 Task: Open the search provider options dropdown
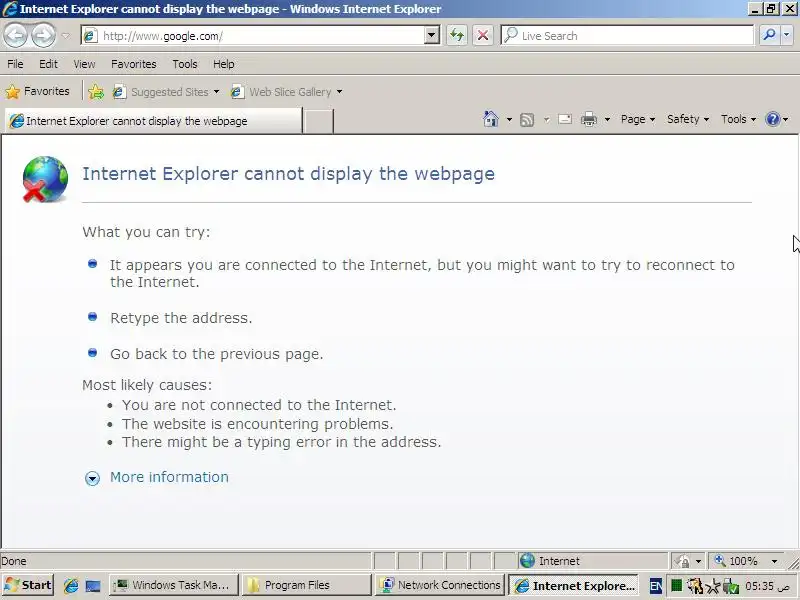787,35
